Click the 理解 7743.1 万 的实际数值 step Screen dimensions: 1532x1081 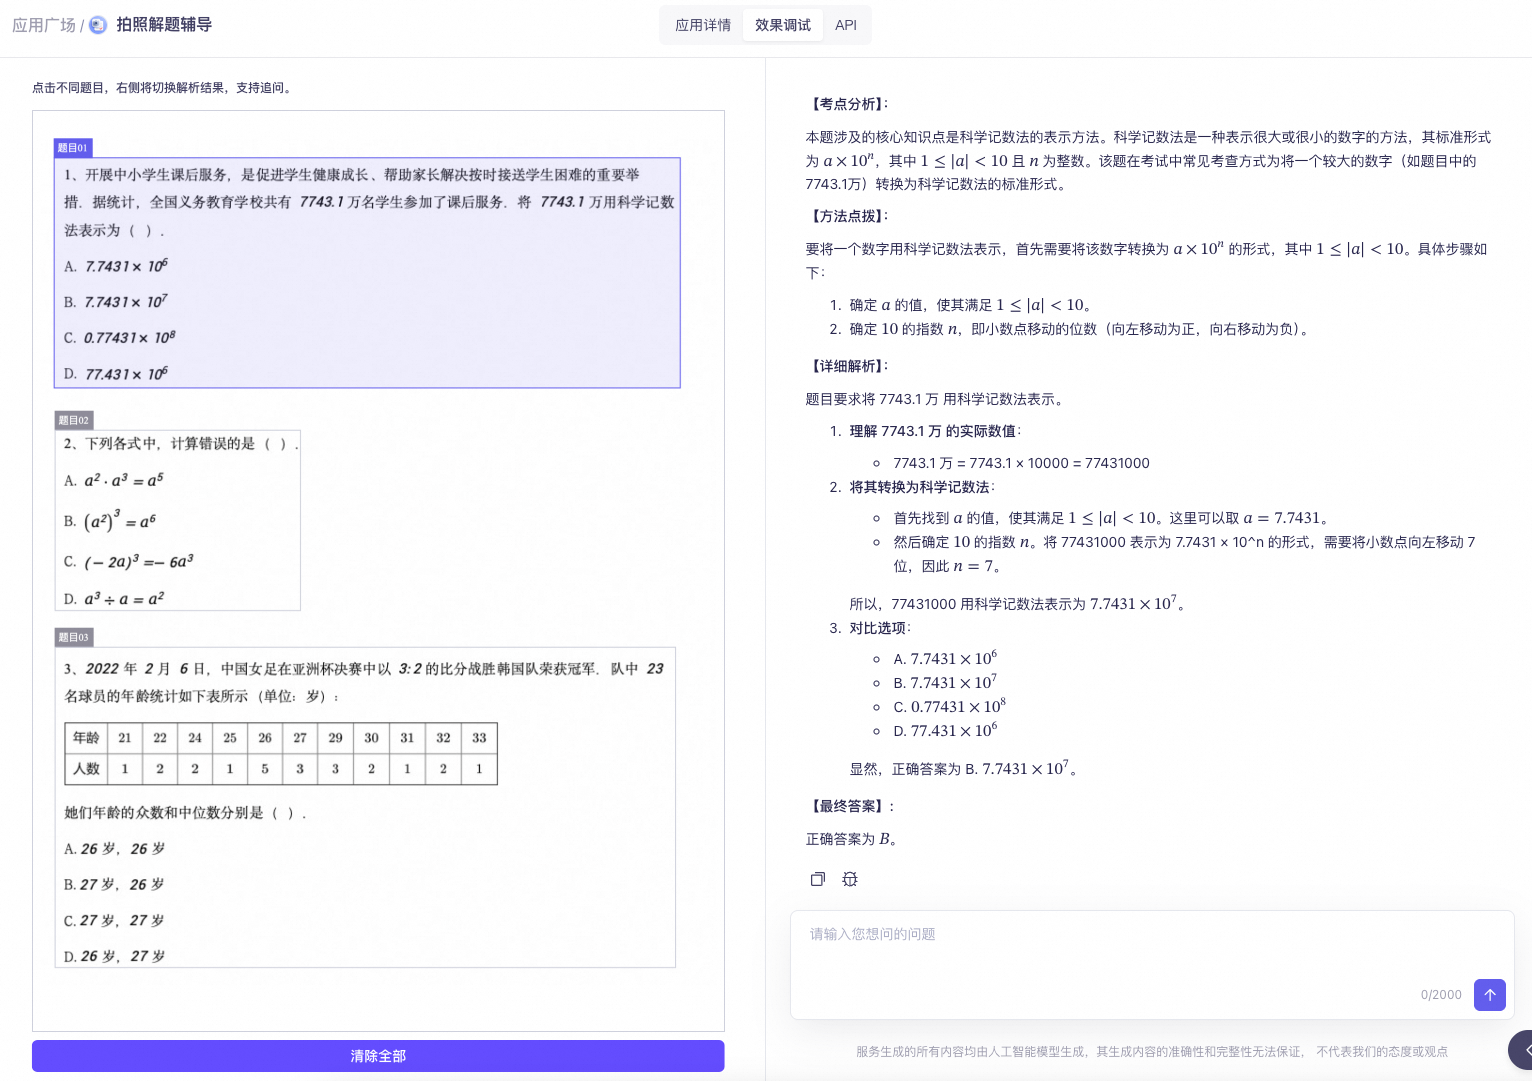click(935, 431)
